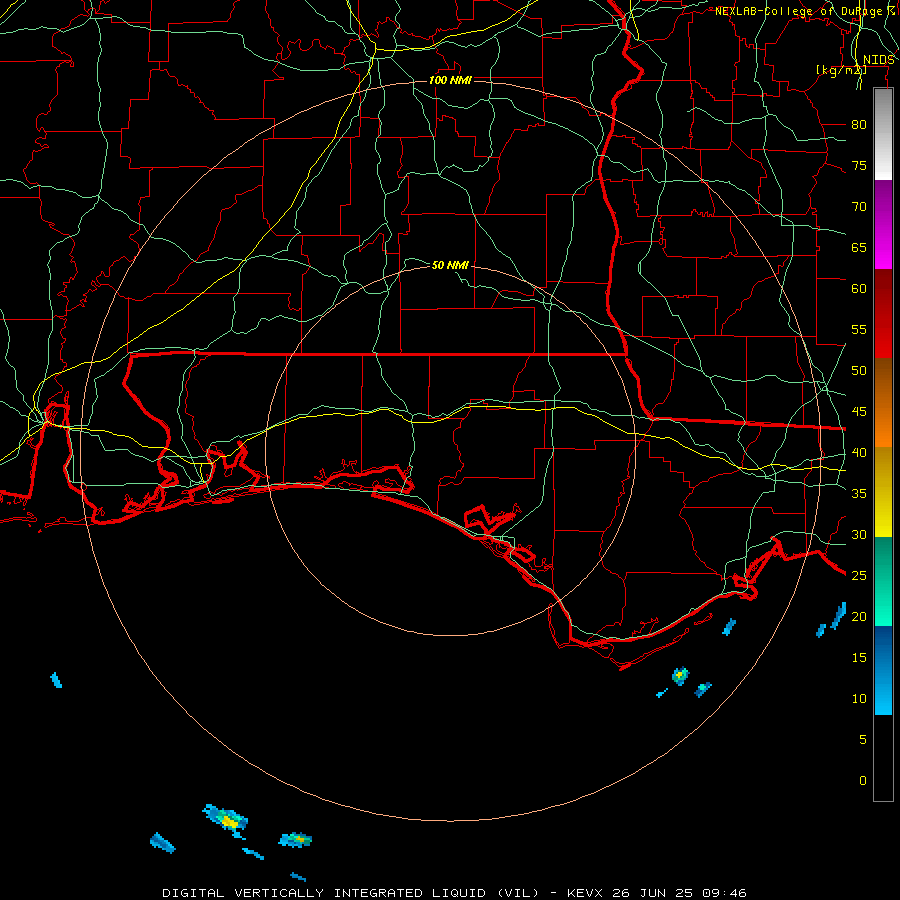The image size is (900, 900).
Task: Click the 5 value on the color scale
Action: tap(863, 740)
